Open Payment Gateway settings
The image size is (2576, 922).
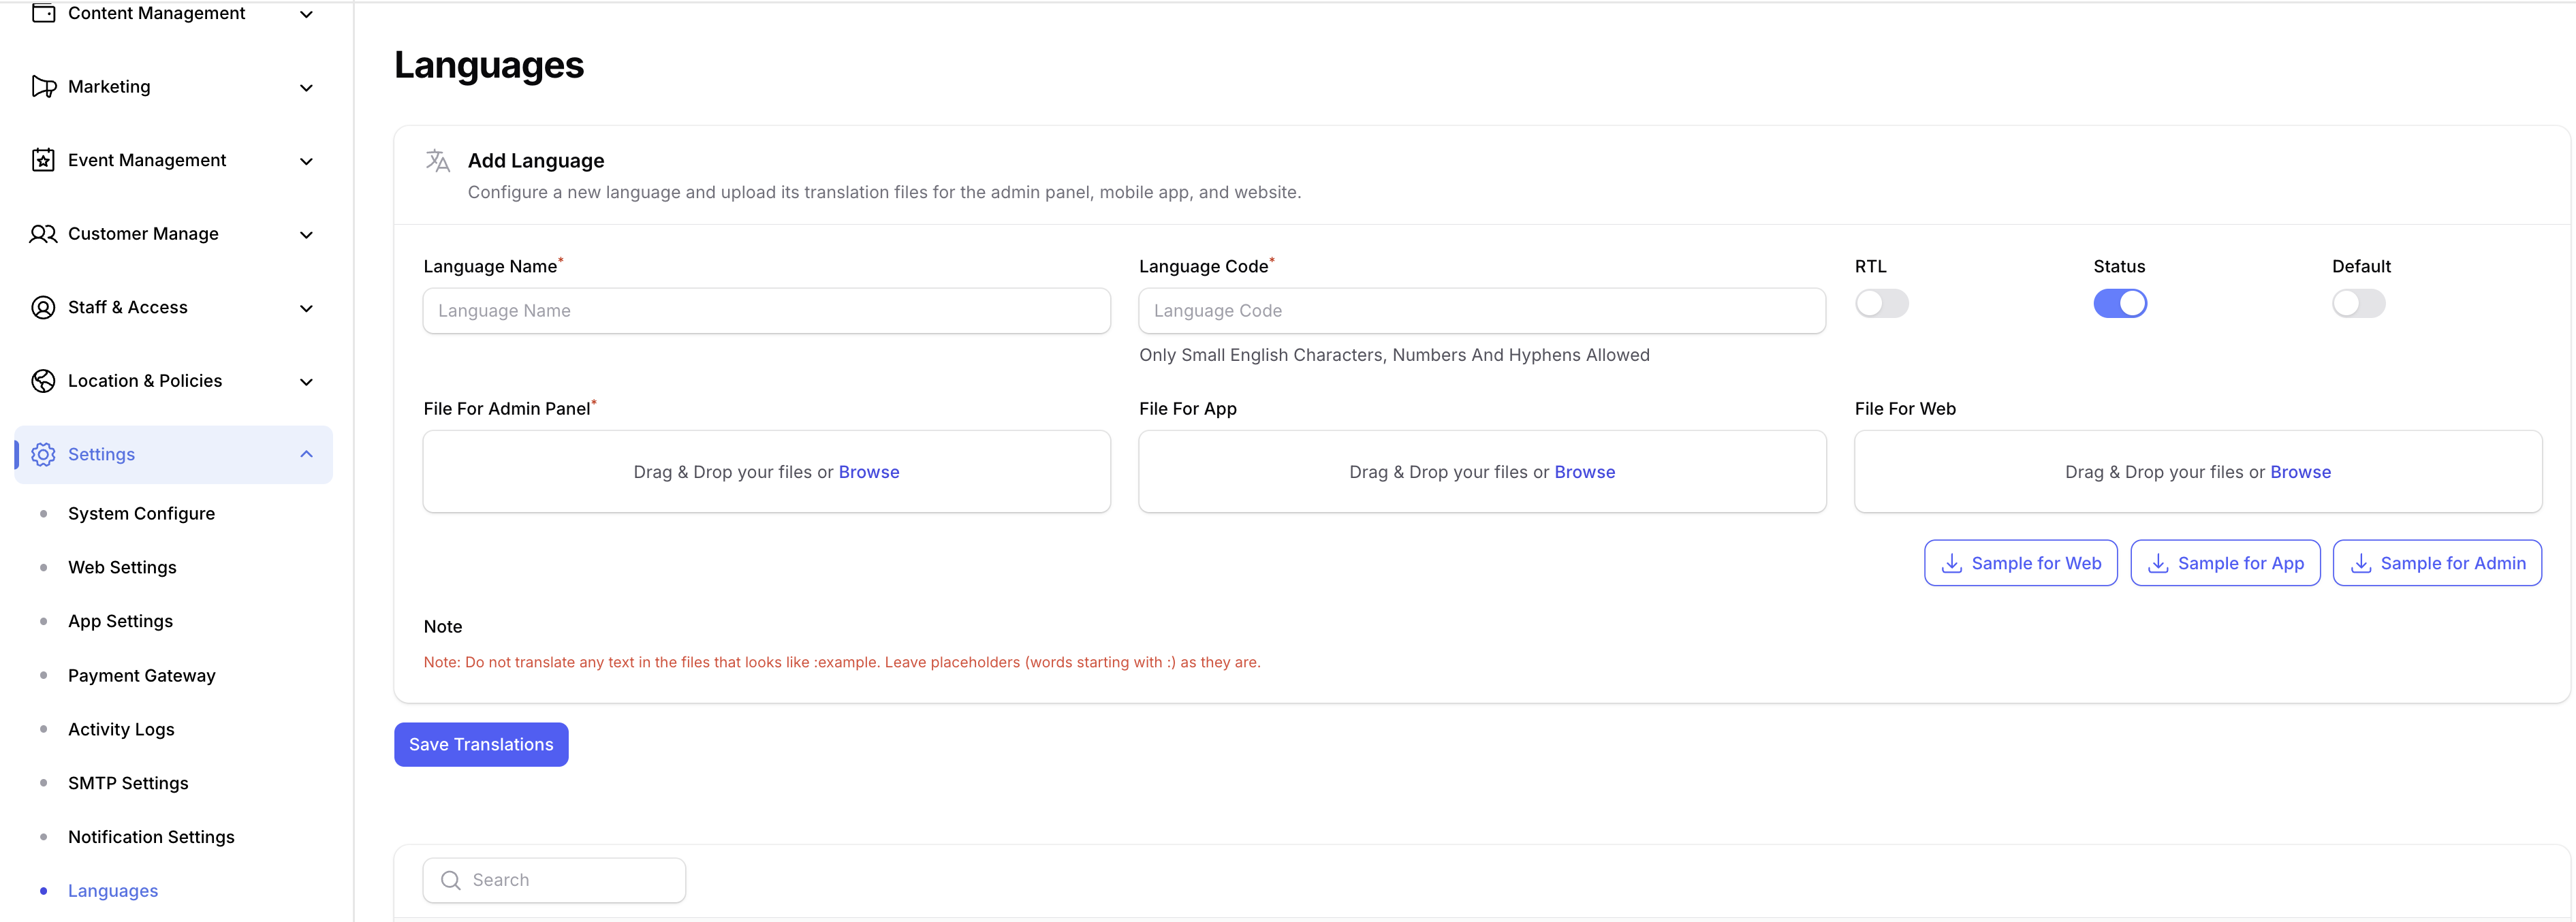142,675
